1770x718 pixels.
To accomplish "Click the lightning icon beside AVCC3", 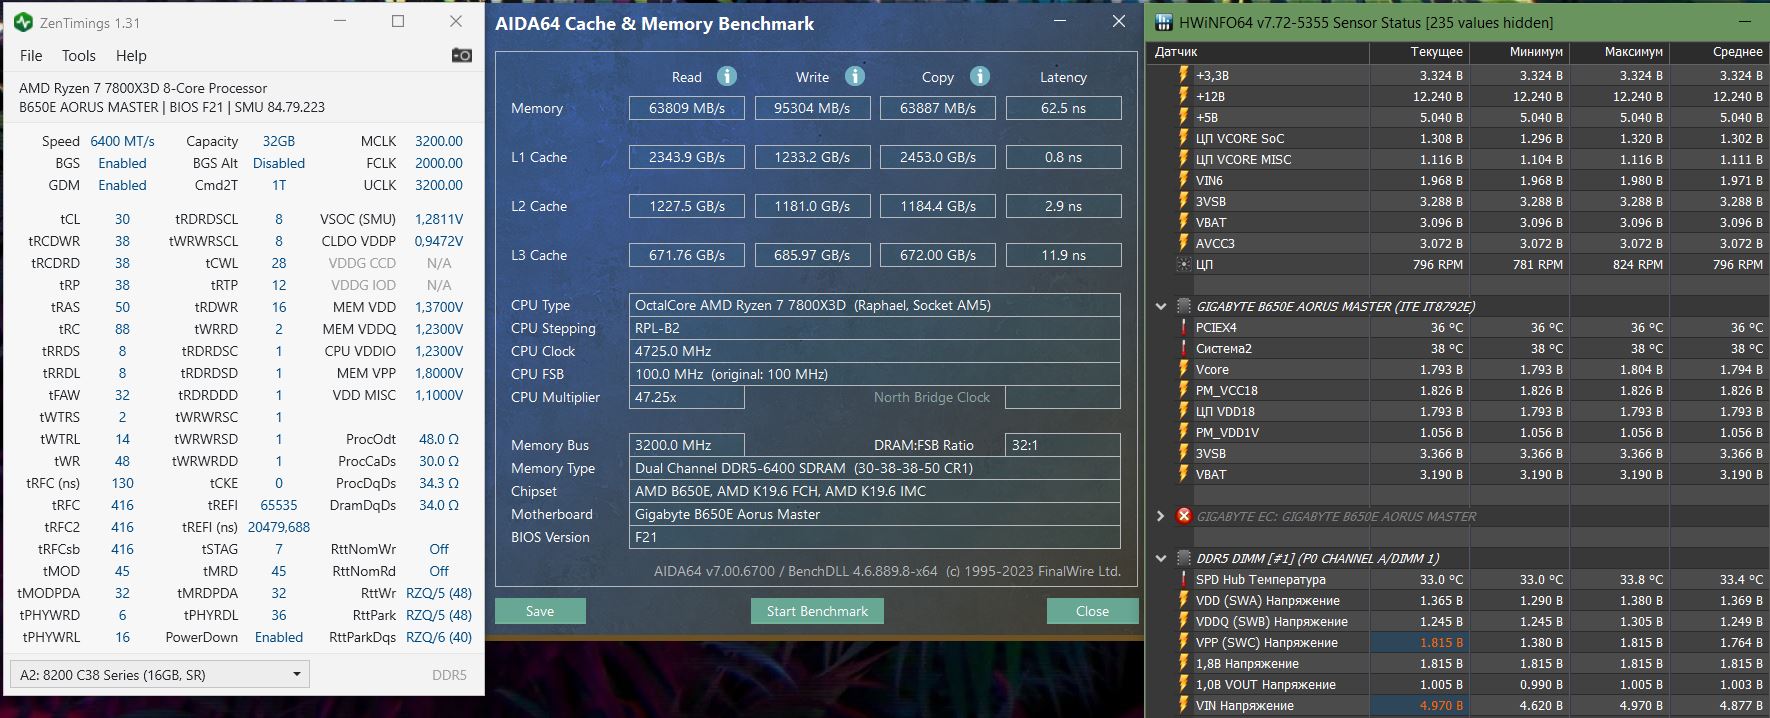I will (1184, 243).
